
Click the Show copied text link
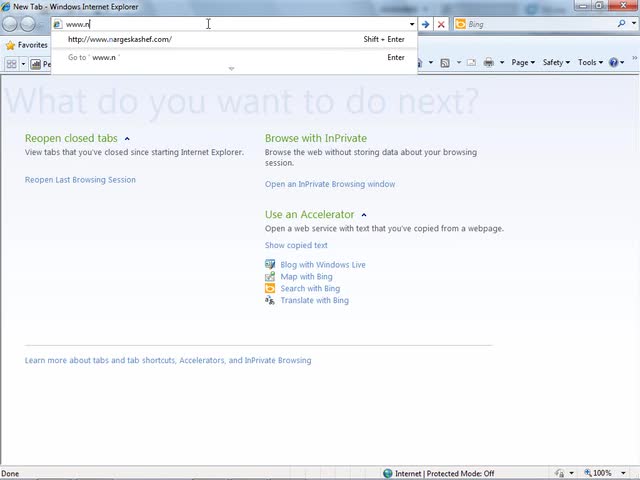point(296,245)
